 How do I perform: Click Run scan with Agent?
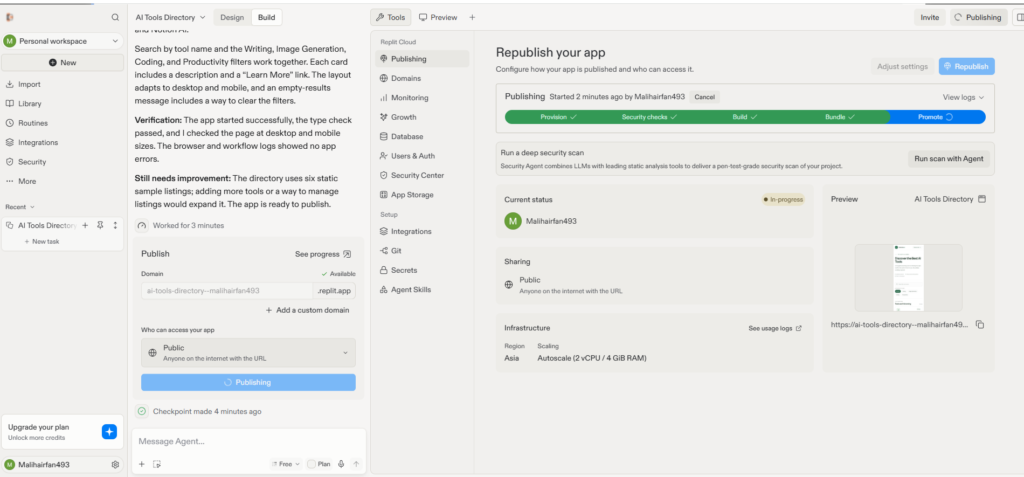click(x=948, y=159)
